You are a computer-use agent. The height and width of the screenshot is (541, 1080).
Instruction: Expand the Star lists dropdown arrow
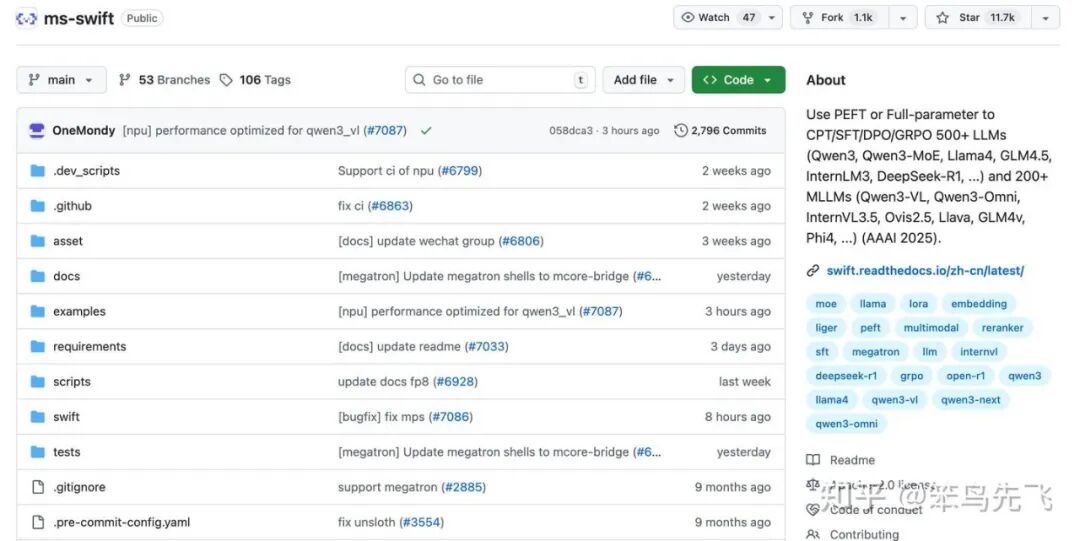tap(1046, 18)
